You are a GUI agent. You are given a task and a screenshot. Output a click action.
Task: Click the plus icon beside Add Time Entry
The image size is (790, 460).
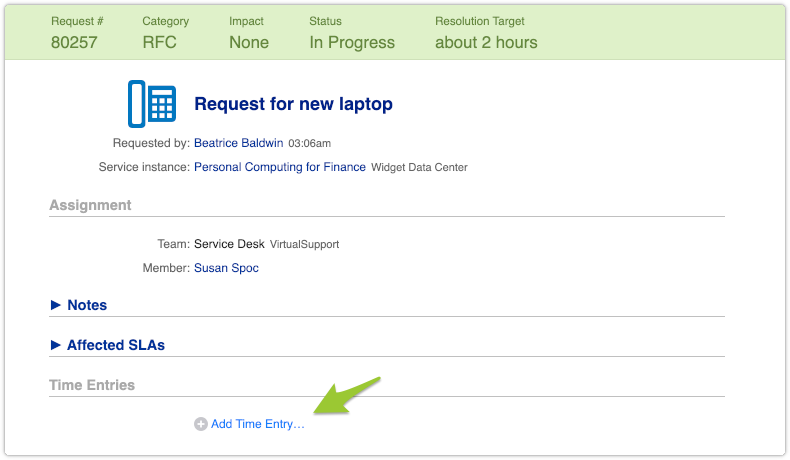coord(201,424)
